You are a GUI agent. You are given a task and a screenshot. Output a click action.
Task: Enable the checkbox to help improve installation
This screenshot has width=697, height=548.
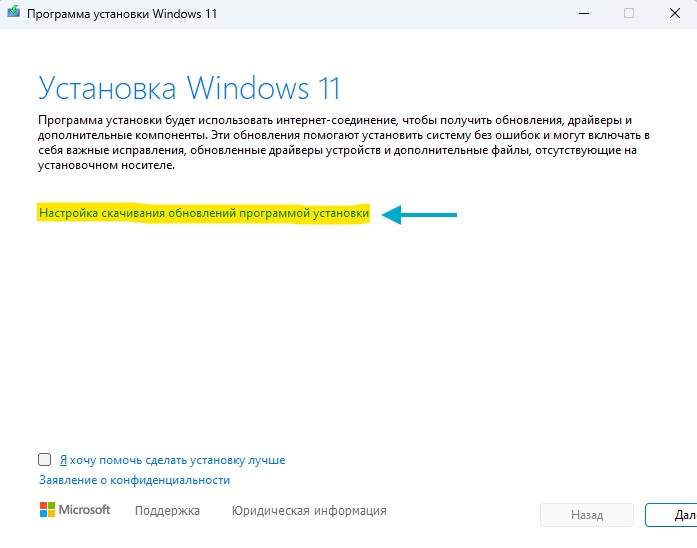click(x=44, y=459)
